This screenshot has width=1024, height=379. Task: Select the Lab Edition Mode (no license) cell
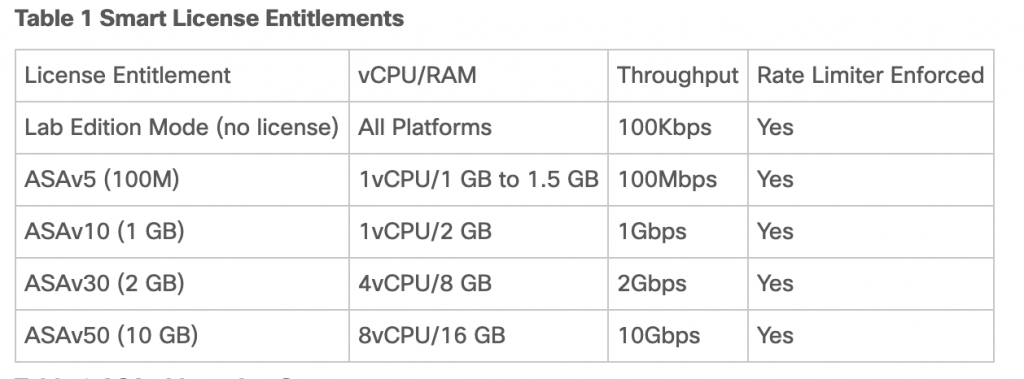[x=182, y=127]
